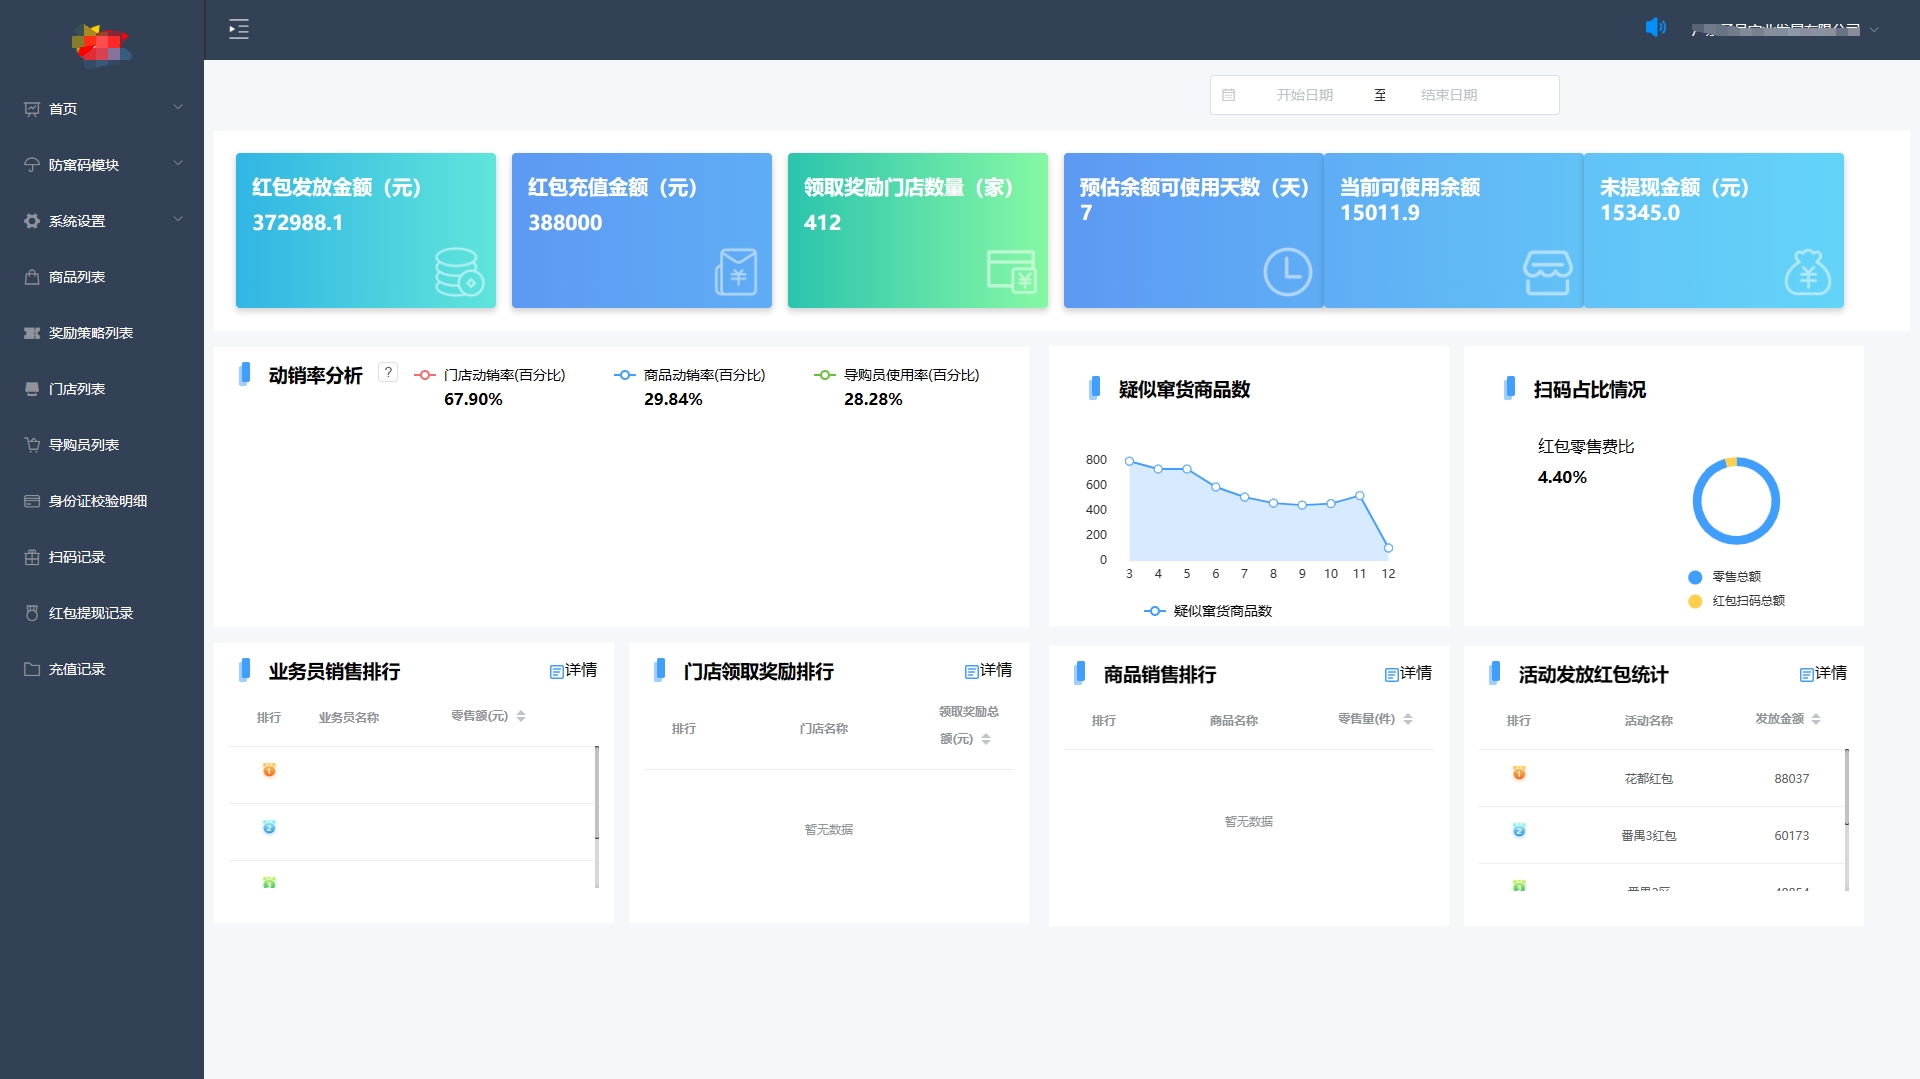Open 扫码记录 in the sidebar
Screen dimensions: 1920x1079
point(102,557)
